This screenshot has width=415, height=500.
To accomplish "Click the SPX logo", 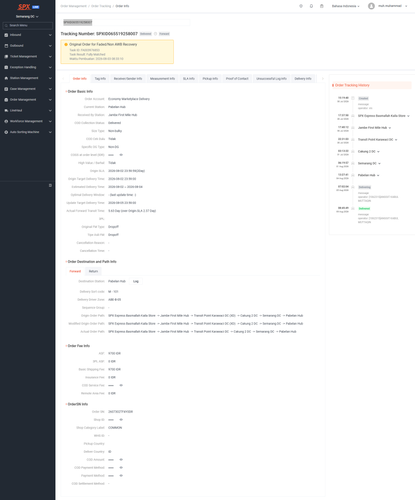I will [x=24, y=7].
